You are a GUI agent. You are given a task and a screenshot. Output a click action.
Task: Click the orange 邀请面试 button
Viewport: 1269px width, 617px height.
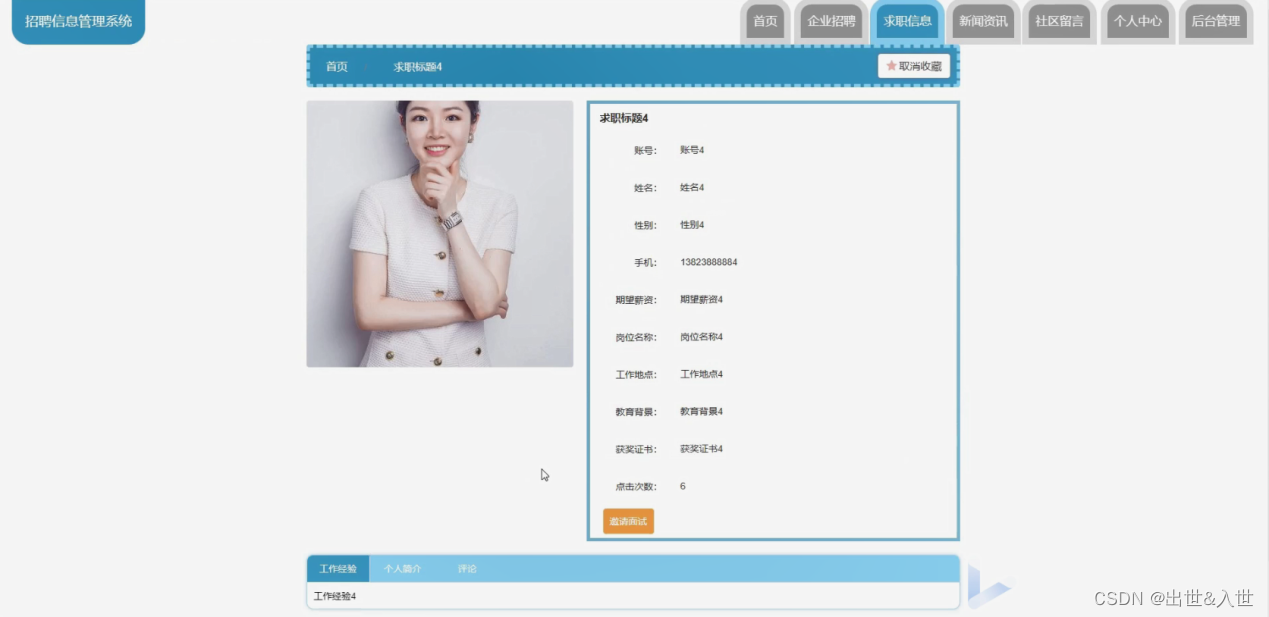(x=628, y=521)
